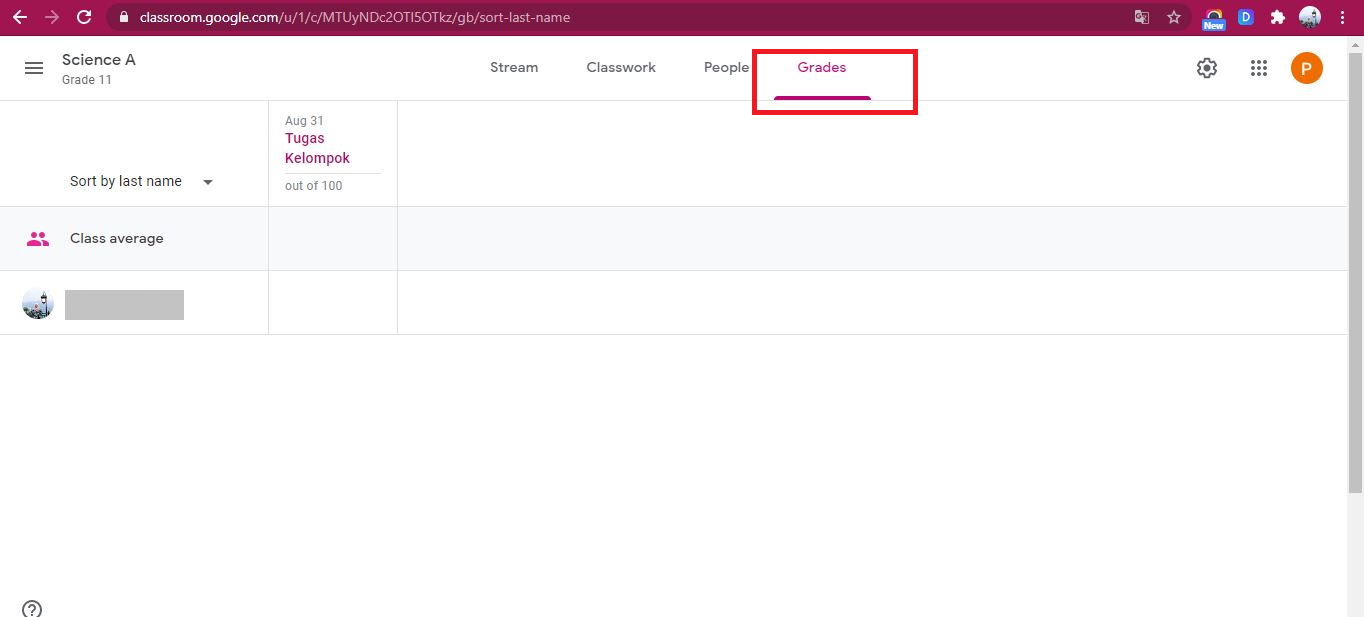Reload the page with refresh icon

point(84,17)
